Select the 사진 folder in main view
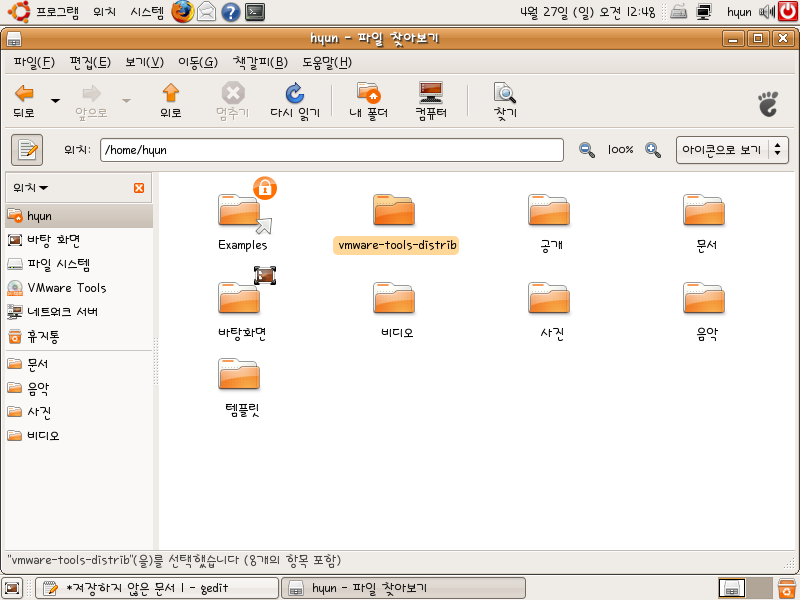The image size is (800, 600). pyautogui.click(x=549, y=297)
